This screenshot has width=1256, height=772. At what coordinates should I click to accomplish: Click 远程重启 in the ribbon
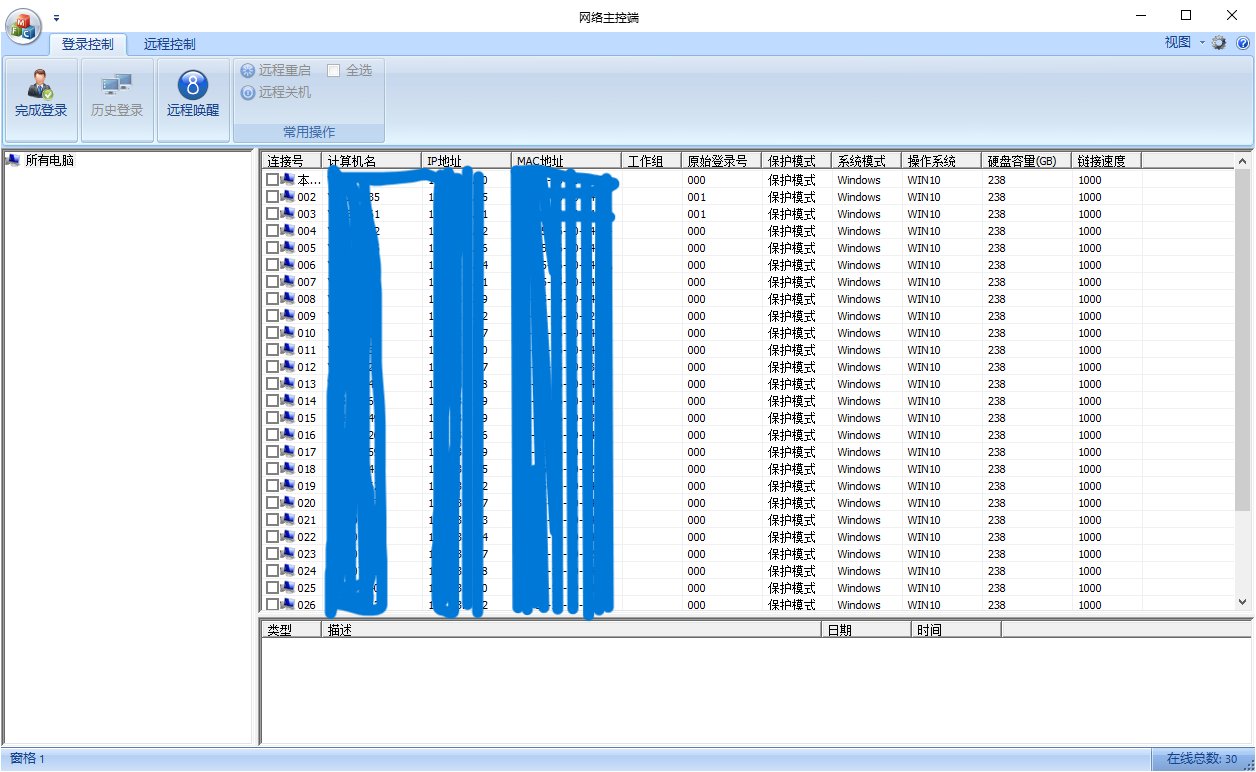click(x=276, y=70)
